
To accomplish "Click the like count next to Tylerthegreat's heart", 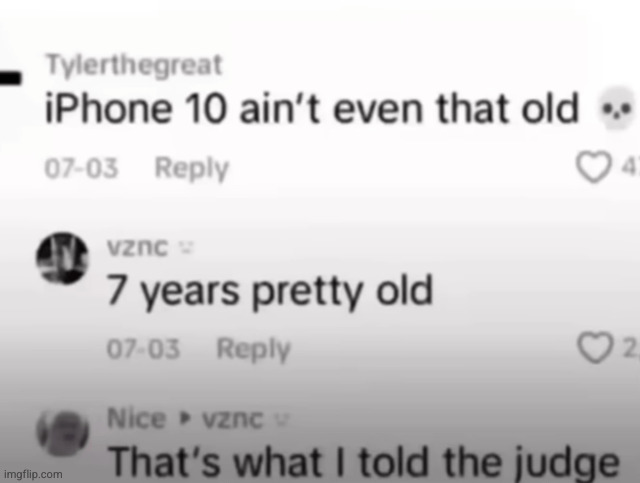I will [629, 167].
